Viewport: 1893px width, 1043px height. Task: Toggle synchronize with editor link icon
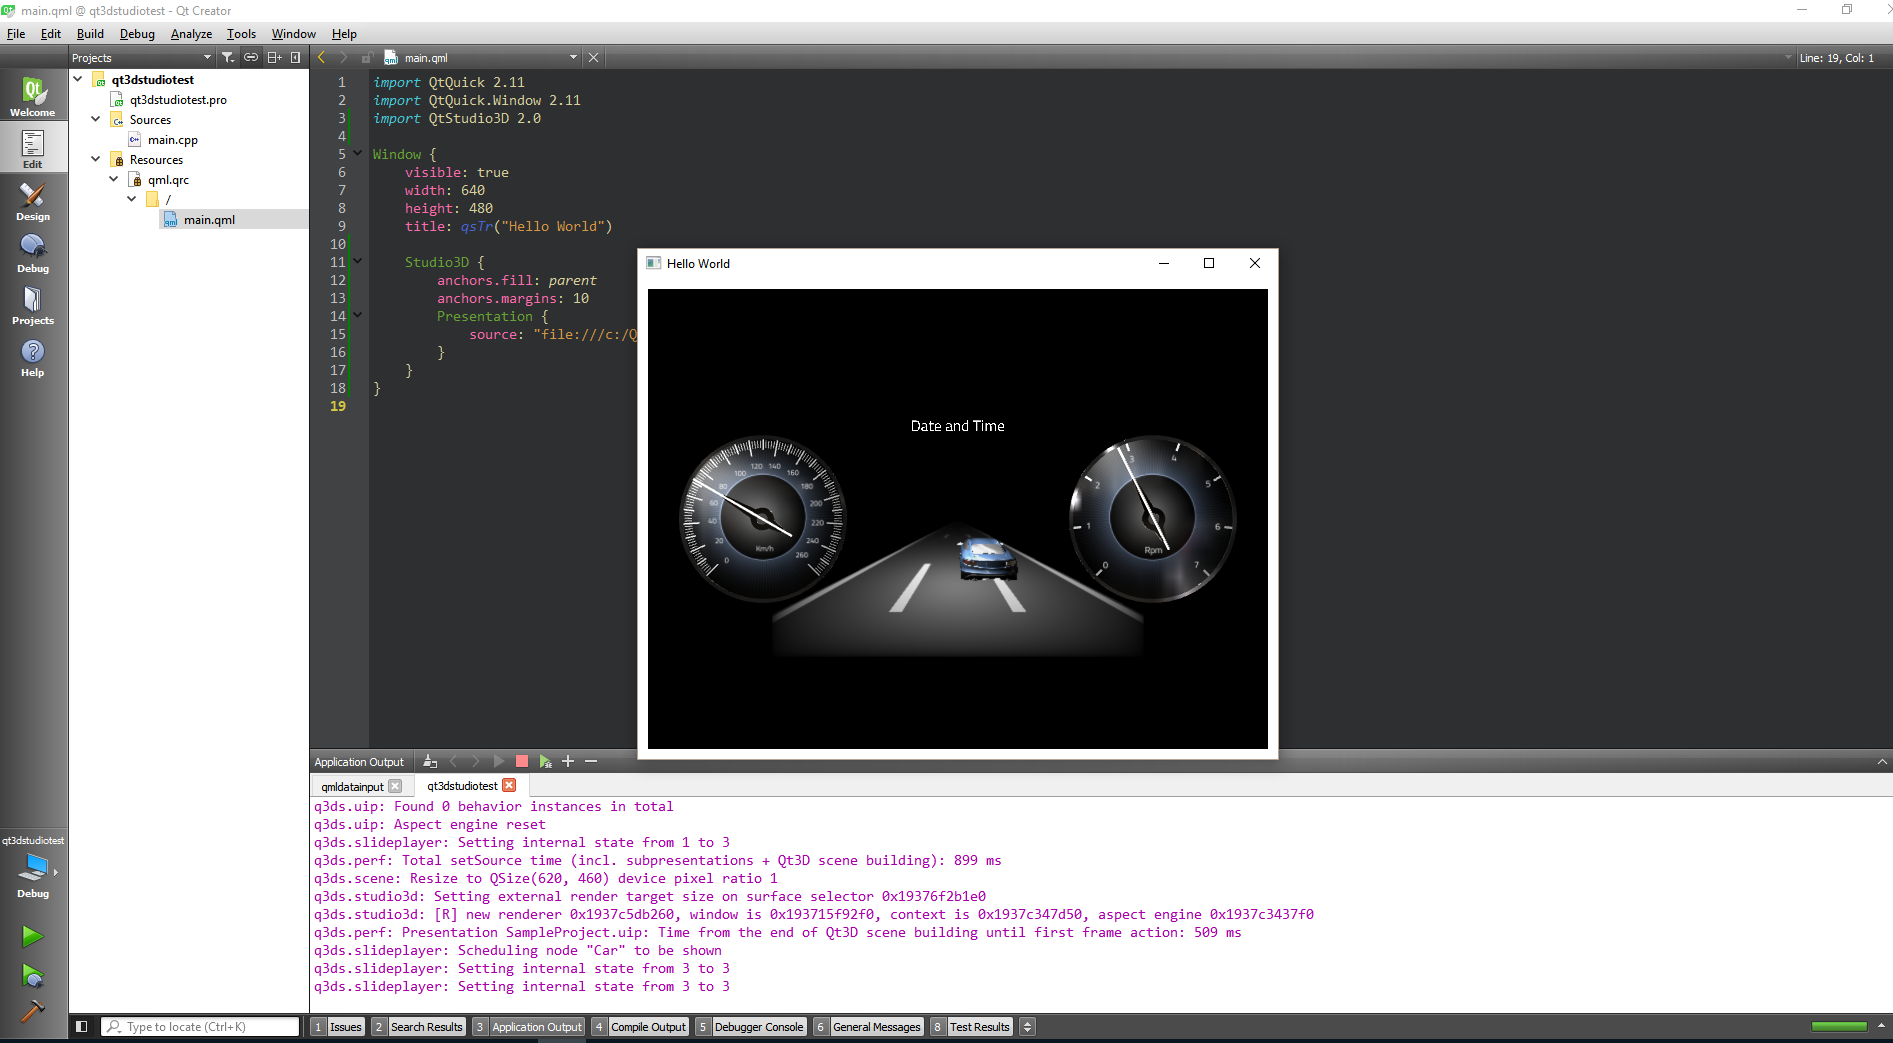[x=251, y=58]
